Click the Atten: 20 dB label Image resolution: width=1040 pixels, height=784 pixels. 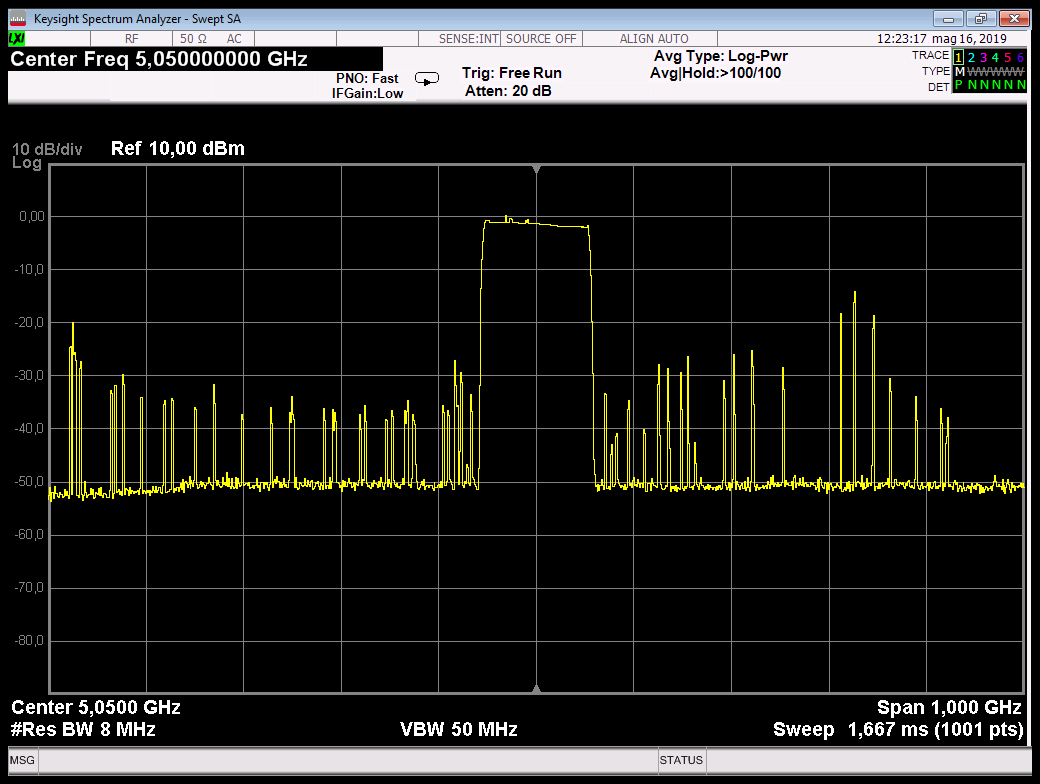(508, 91)
